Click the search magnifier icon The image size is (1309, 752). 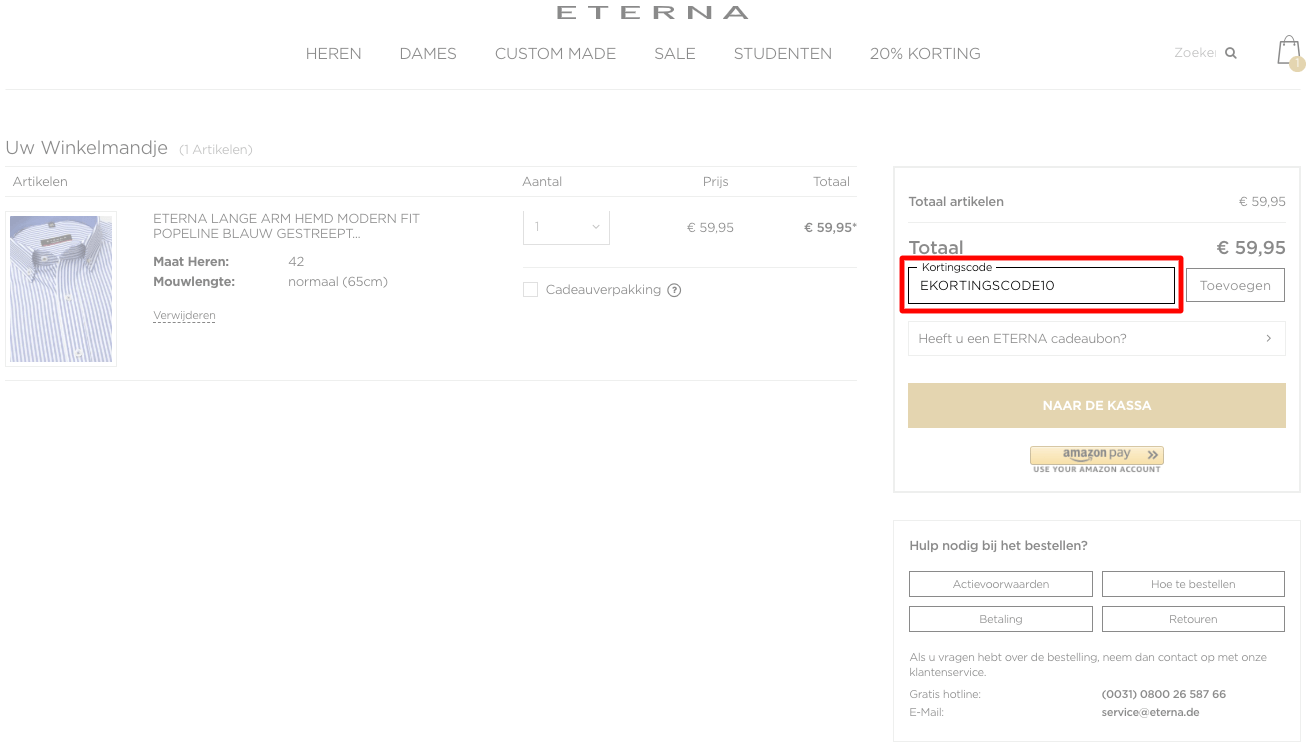(1231, 53)
